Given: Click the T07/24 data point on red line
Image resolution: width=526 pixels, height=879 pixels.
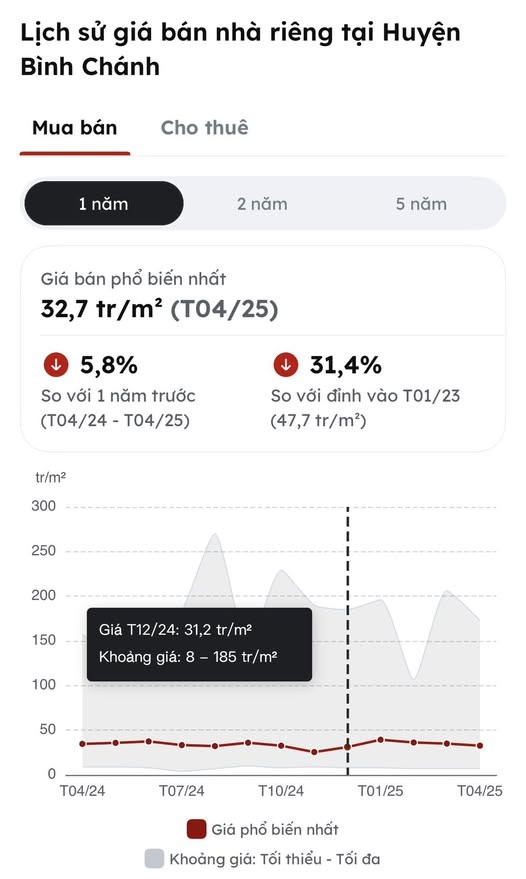Looking at the screenshot, I should (182, 745).
